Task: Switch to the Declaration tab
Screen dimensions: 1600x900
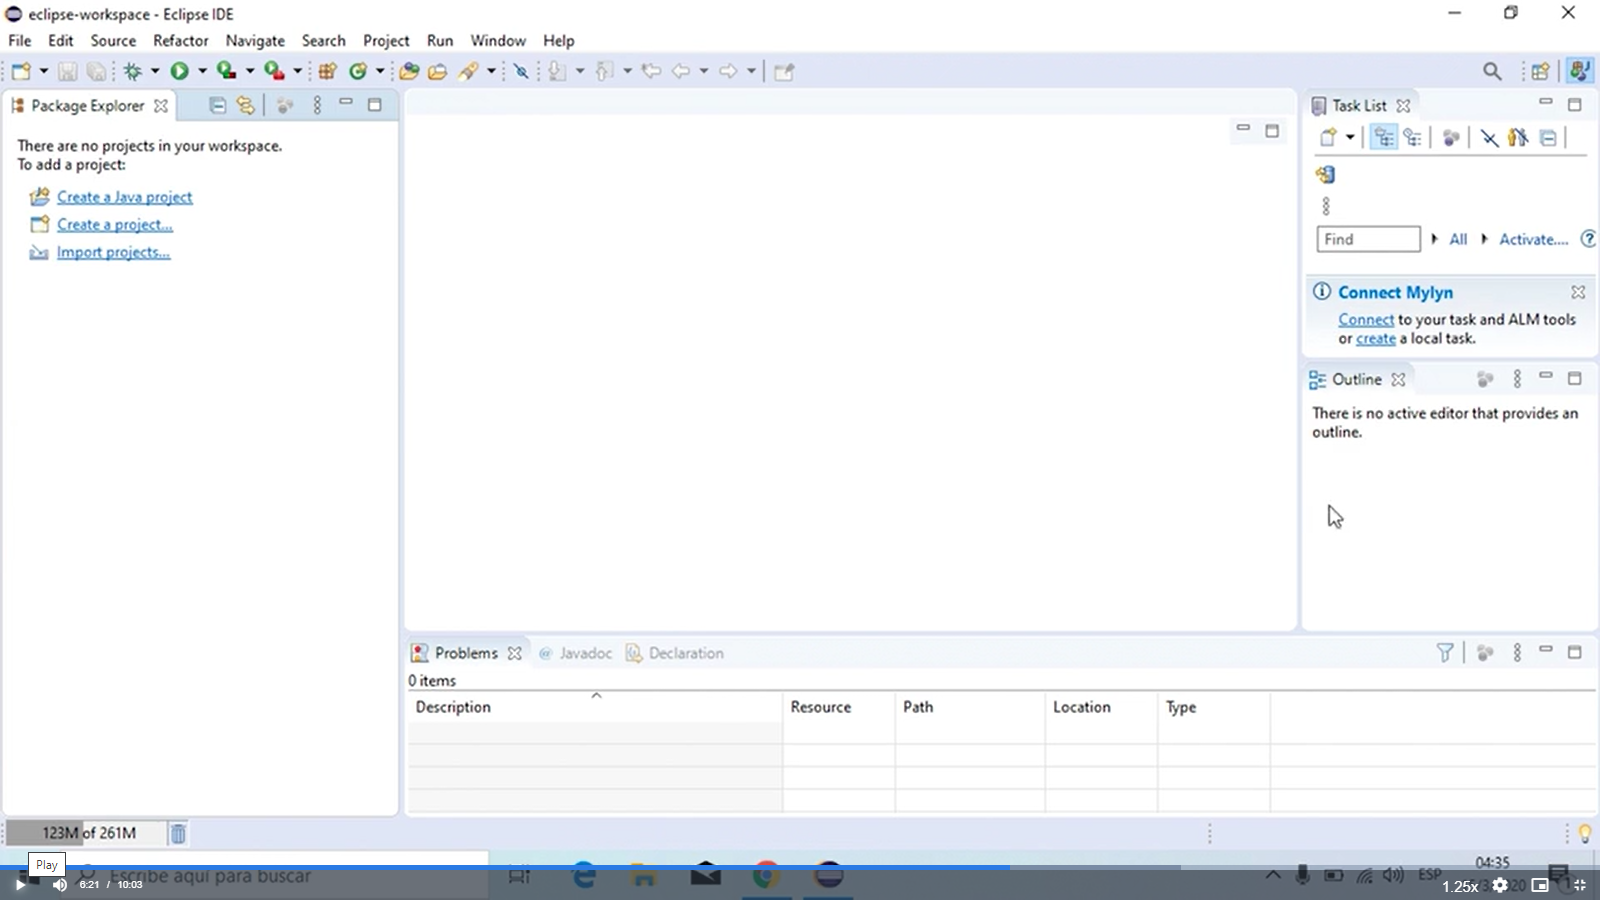Action: (x=675, y=653)
